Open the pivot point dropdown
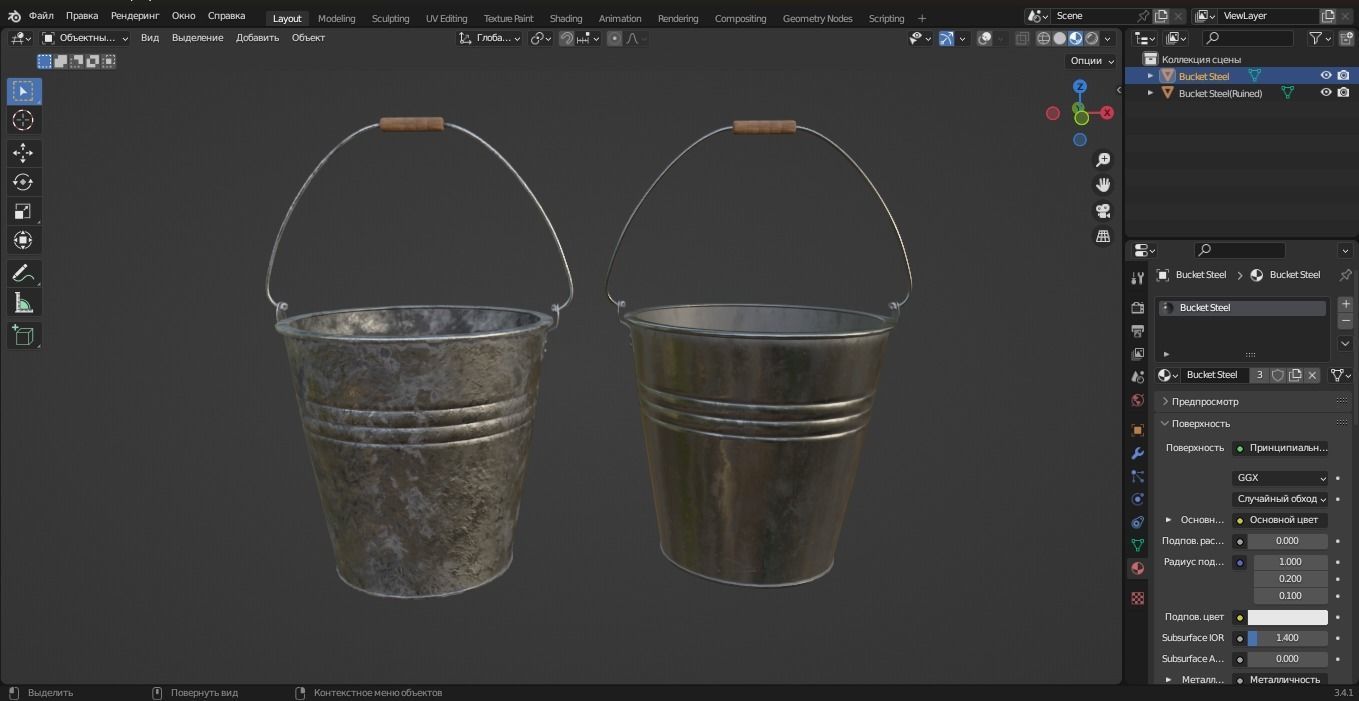1359x701 pixels. pyautogui.click(x=541, y=38)
